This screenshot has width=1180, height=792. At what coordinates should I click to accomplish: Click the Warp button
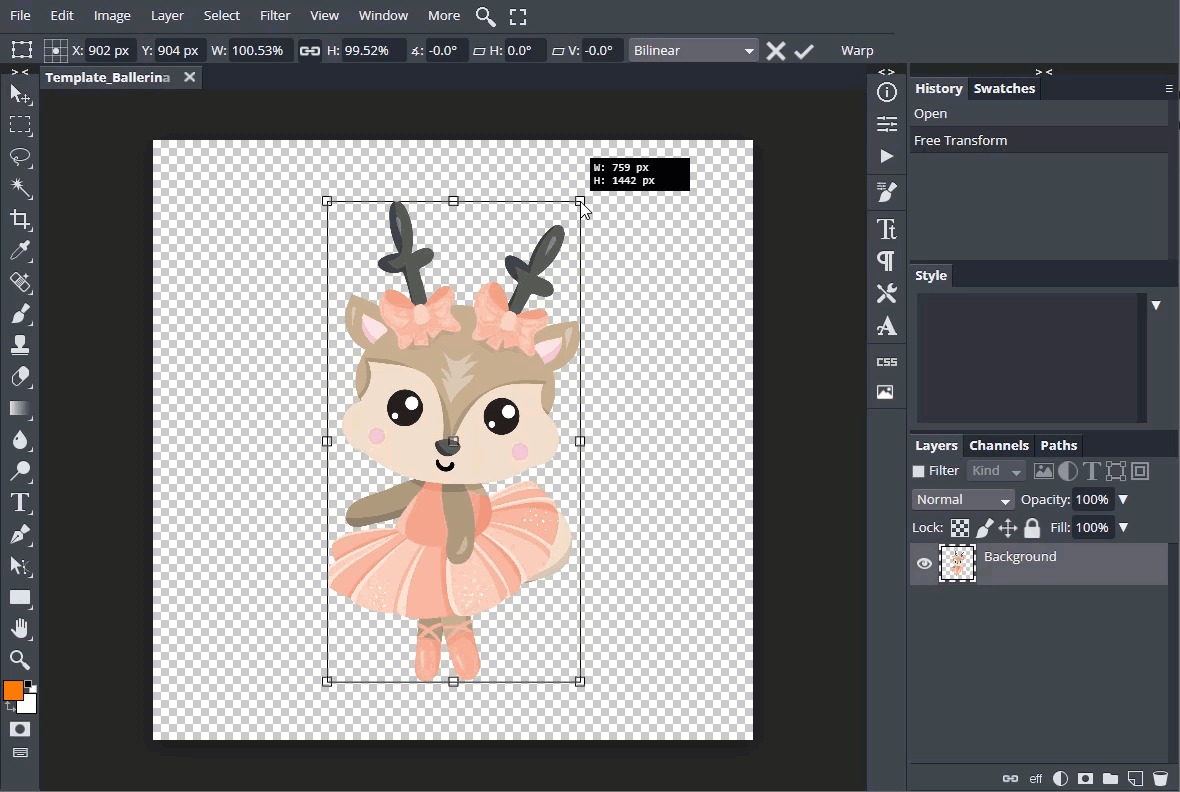(857, 51)
